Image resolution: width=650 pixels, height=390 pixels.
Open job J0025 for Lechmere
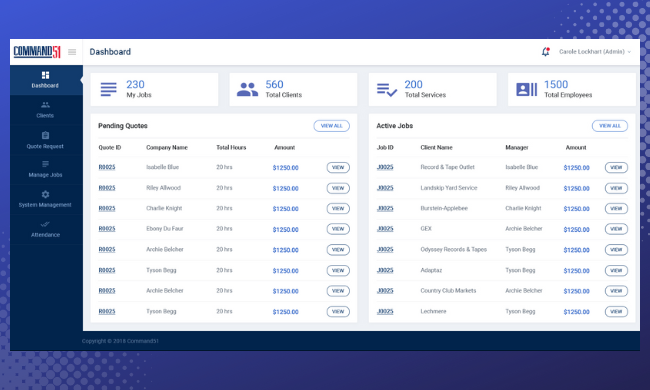click(385, 312)
